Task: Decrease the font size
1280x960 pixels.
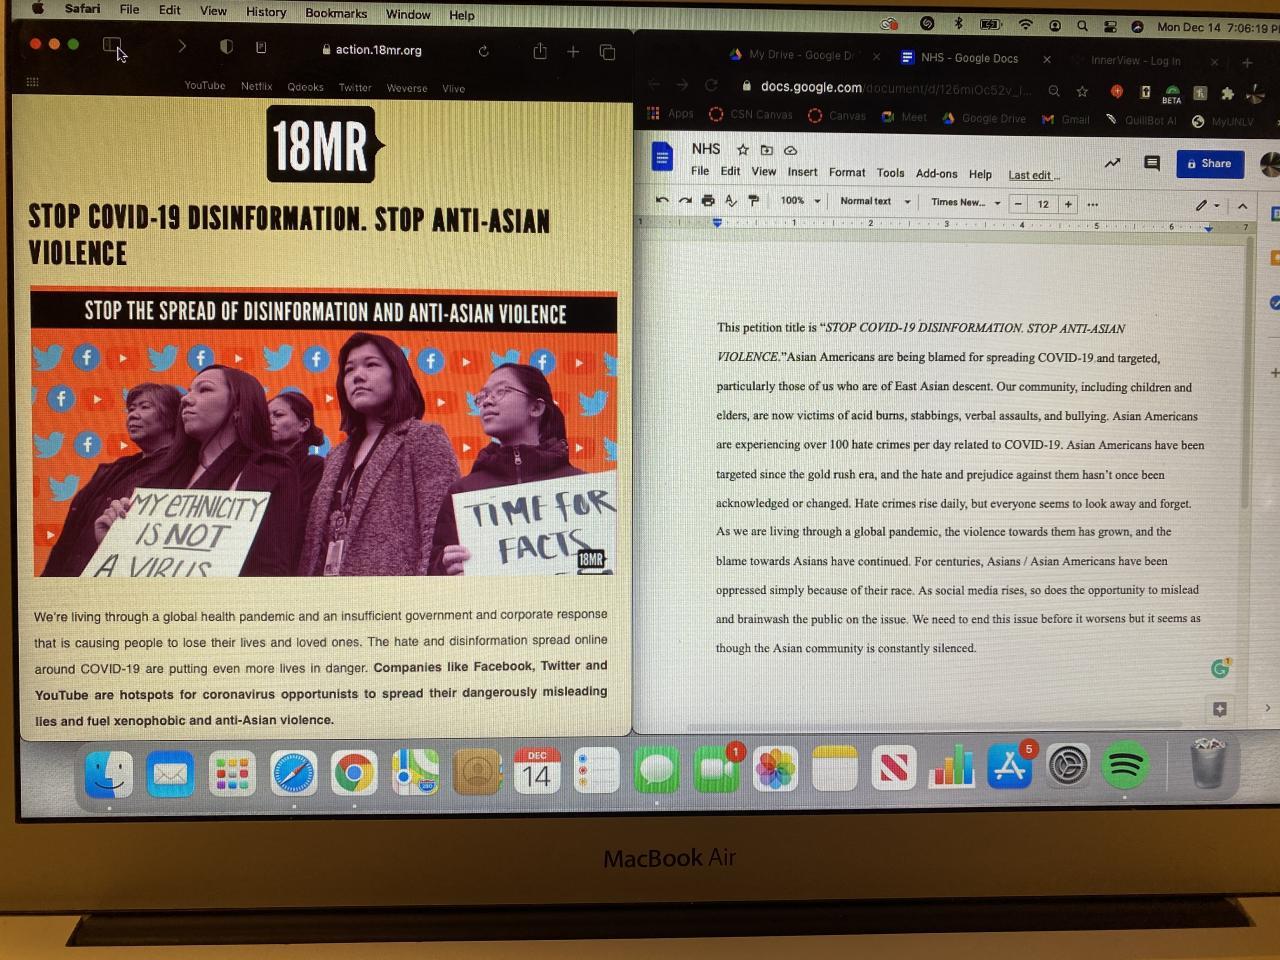Action: coord(1018,204)
